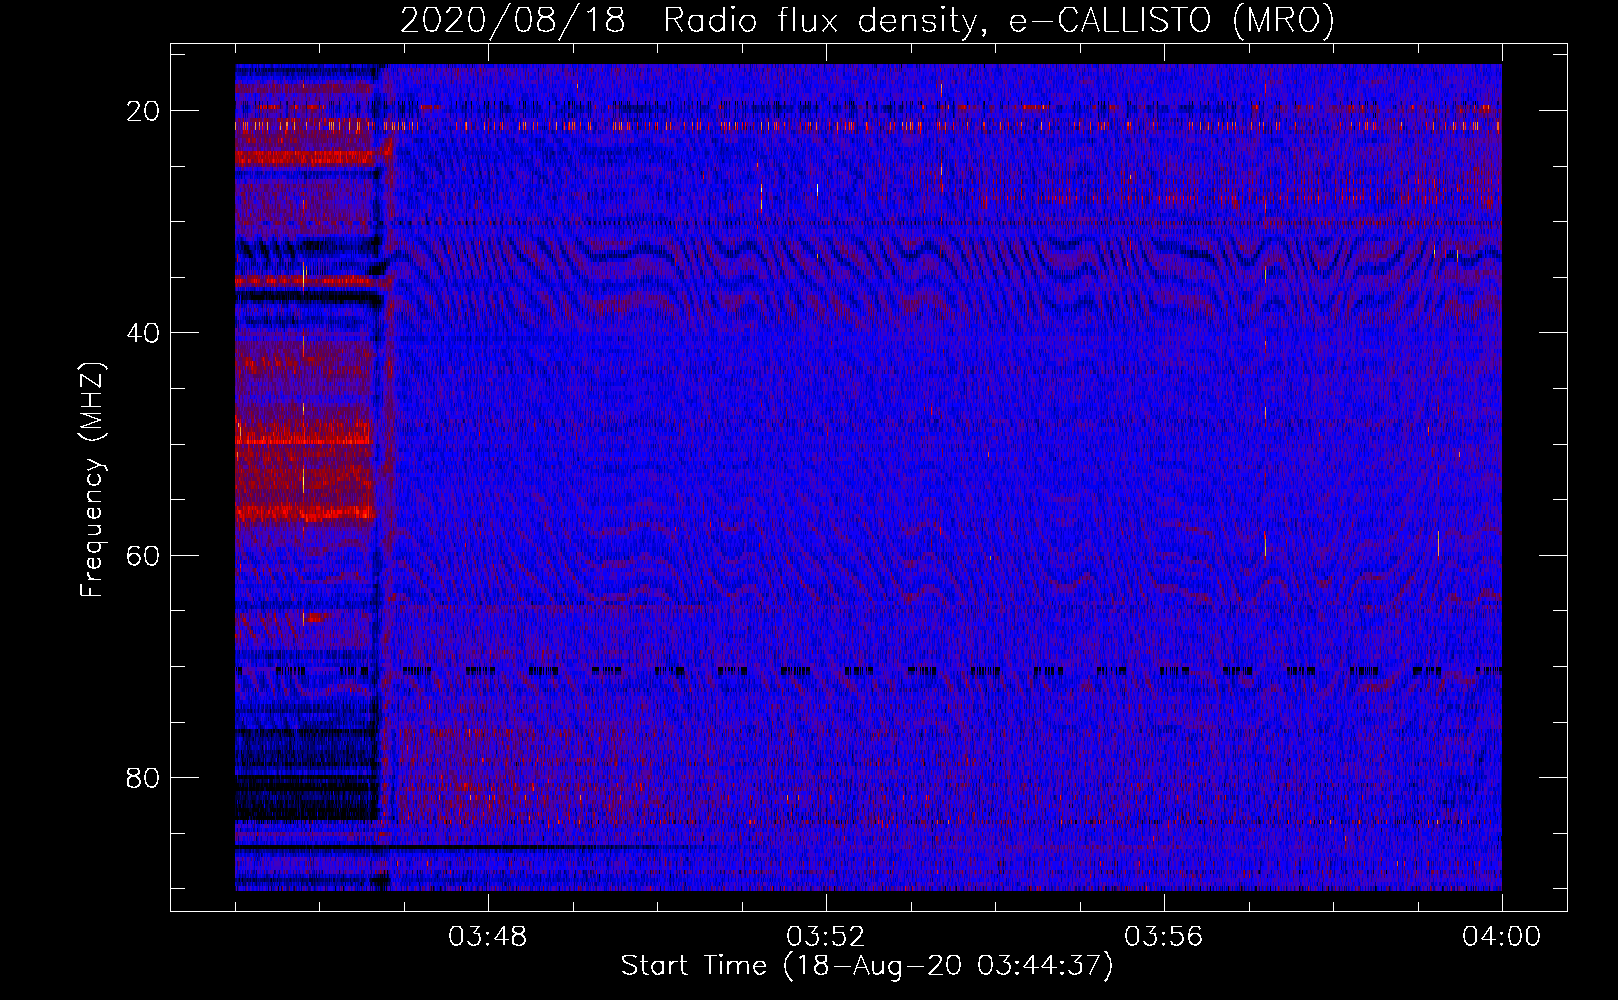This screenshot has width=1618, height=1000.
Task: Click the plot title '2020/08/18 Radio flux density'
Action: click(867, 20)
